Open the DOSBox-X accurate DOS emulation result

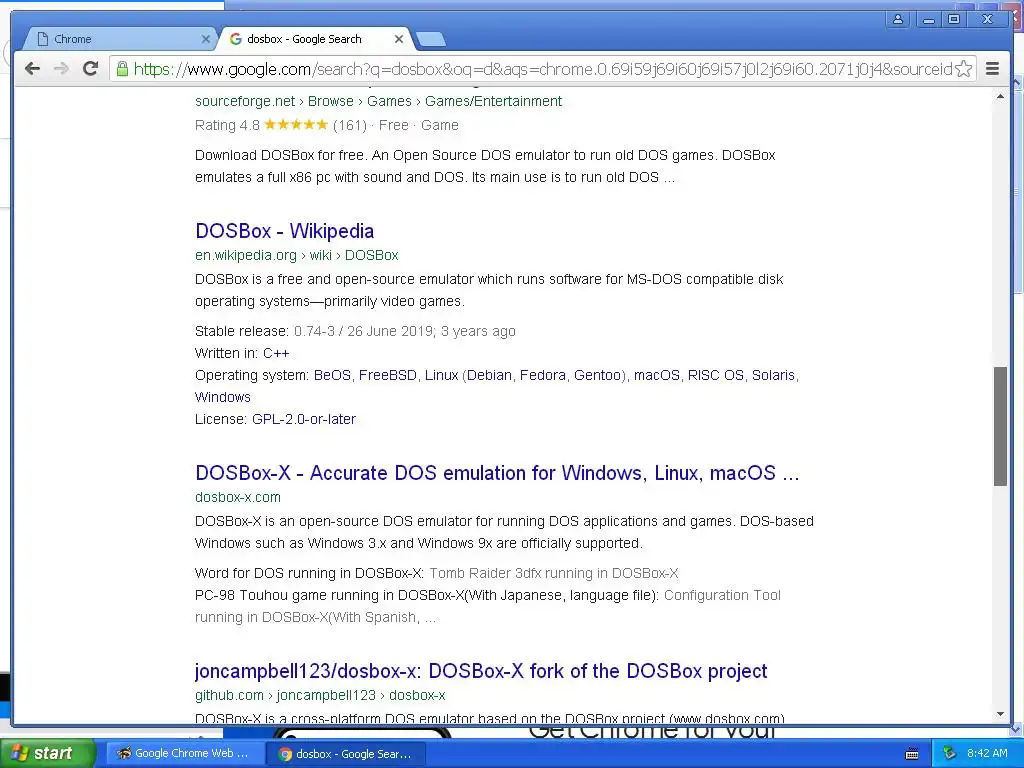pos(497,473)
